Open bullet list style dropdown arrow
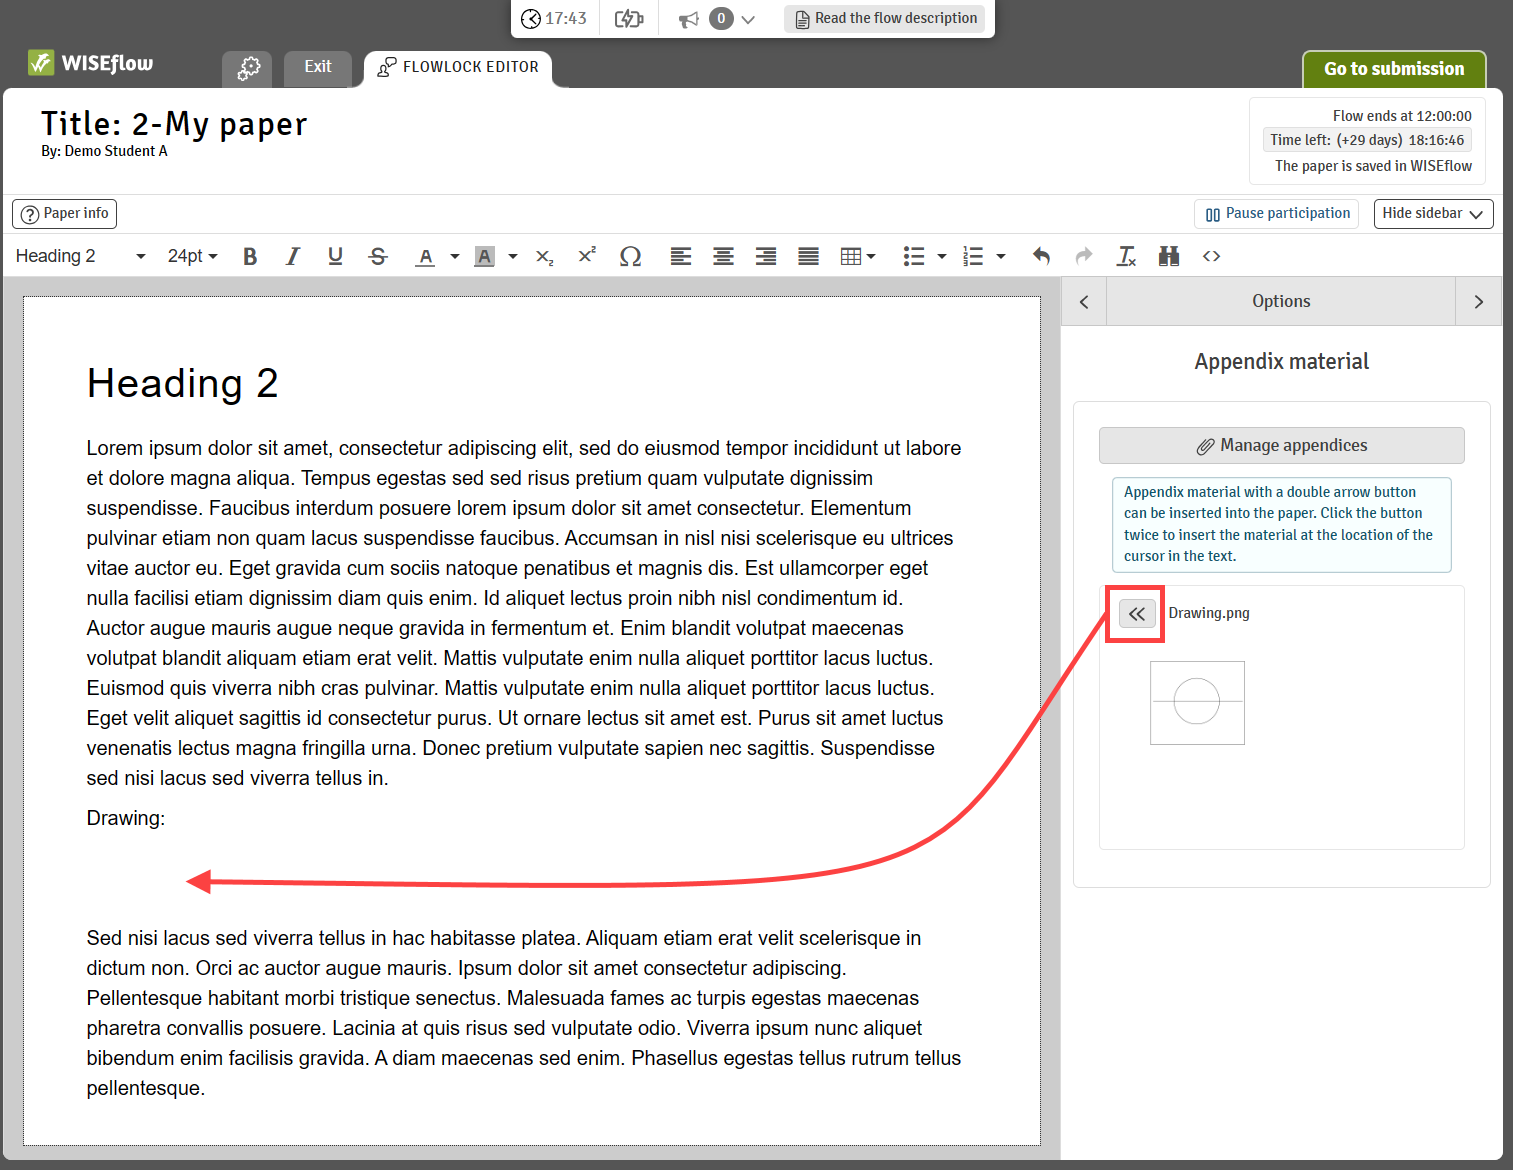Screen dimensions: 1513x1170 click(x=942, y=256)
